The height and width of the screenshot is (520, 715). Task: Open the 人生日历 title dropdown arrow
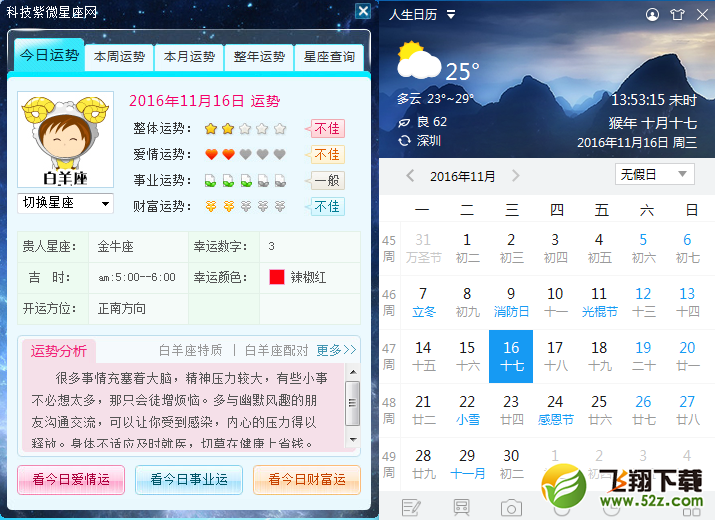[451, 15]
